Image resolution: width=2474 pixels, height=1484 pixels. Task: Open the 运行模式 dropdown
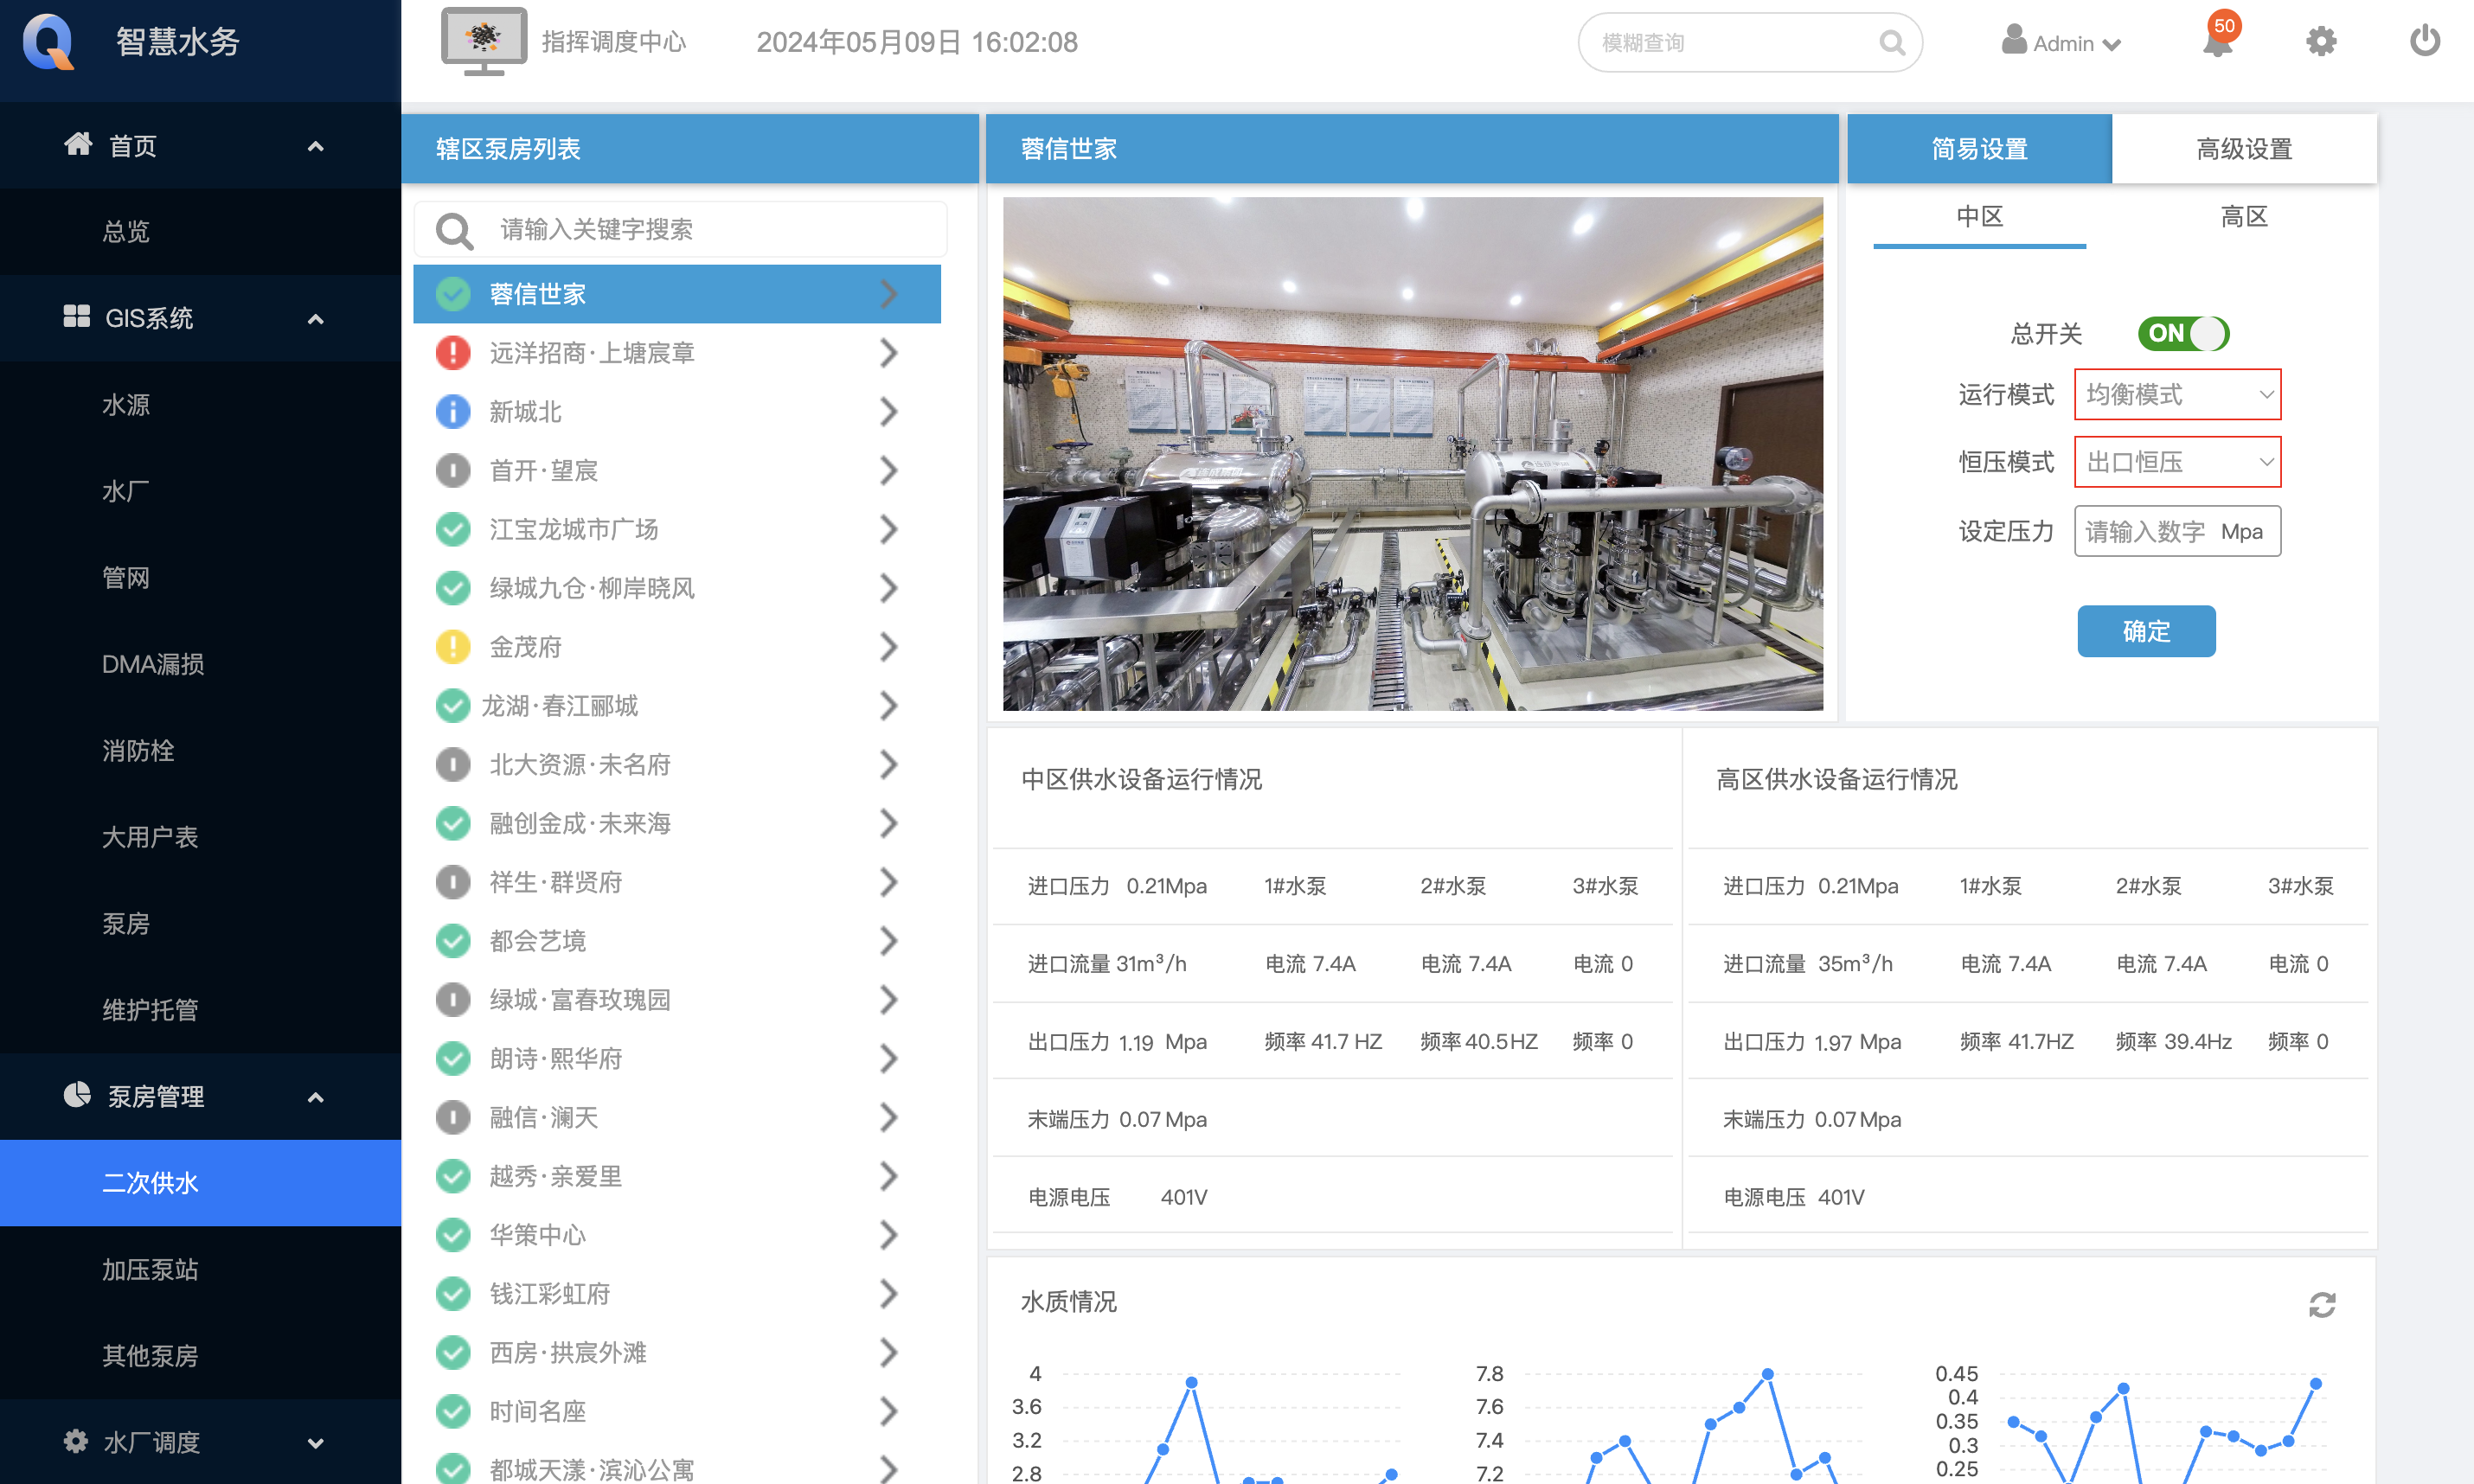click(2177, 395)
